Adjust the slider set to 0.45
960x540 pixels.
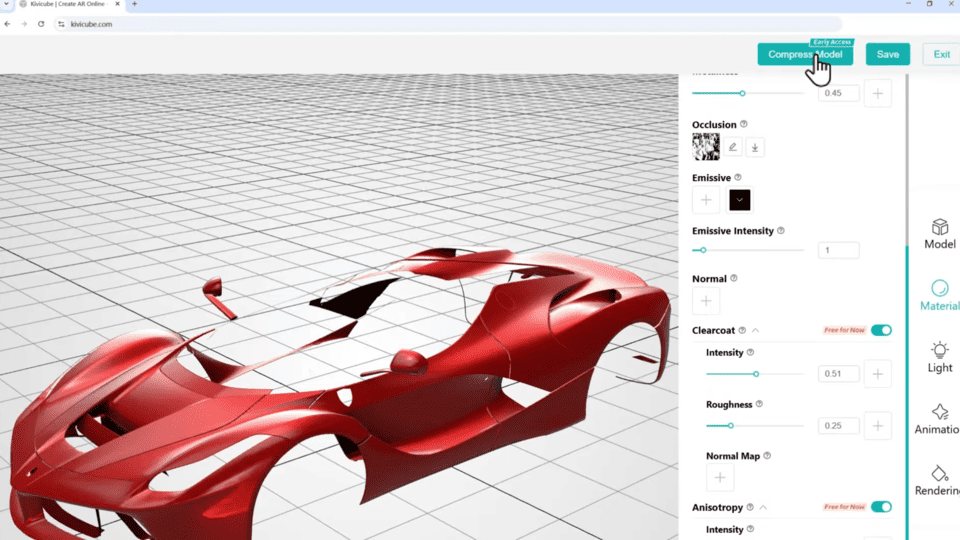pyautogui.click(x=747, y=94)
